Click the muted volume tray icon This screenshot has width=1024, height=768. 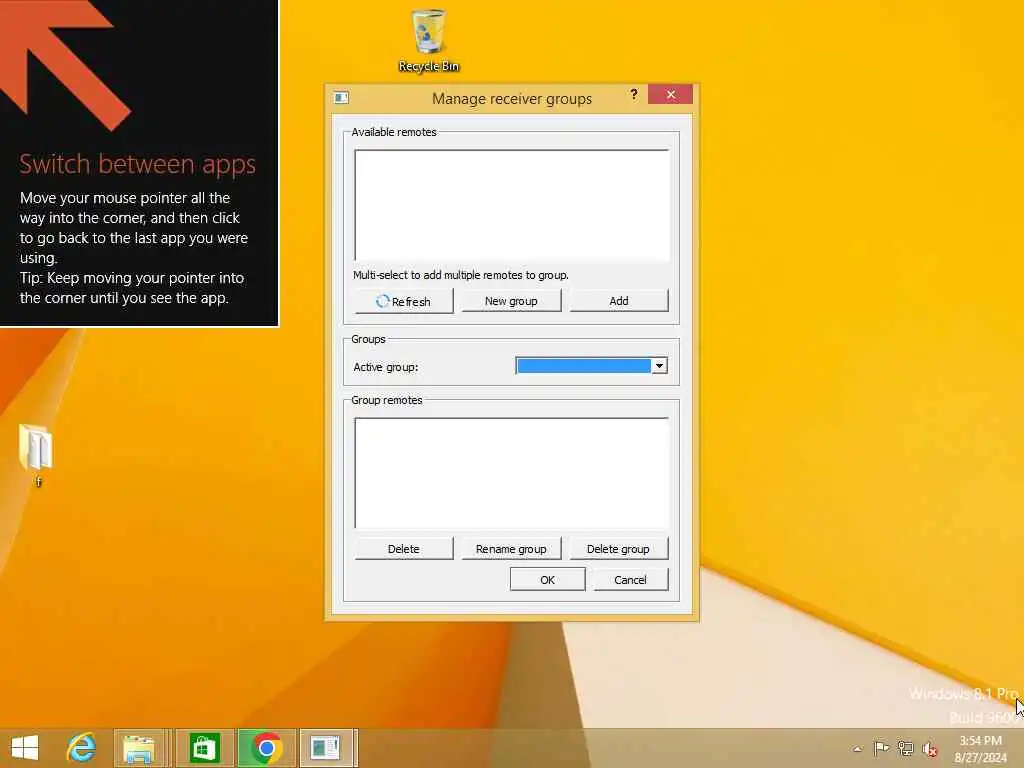[x=929, y=748]
